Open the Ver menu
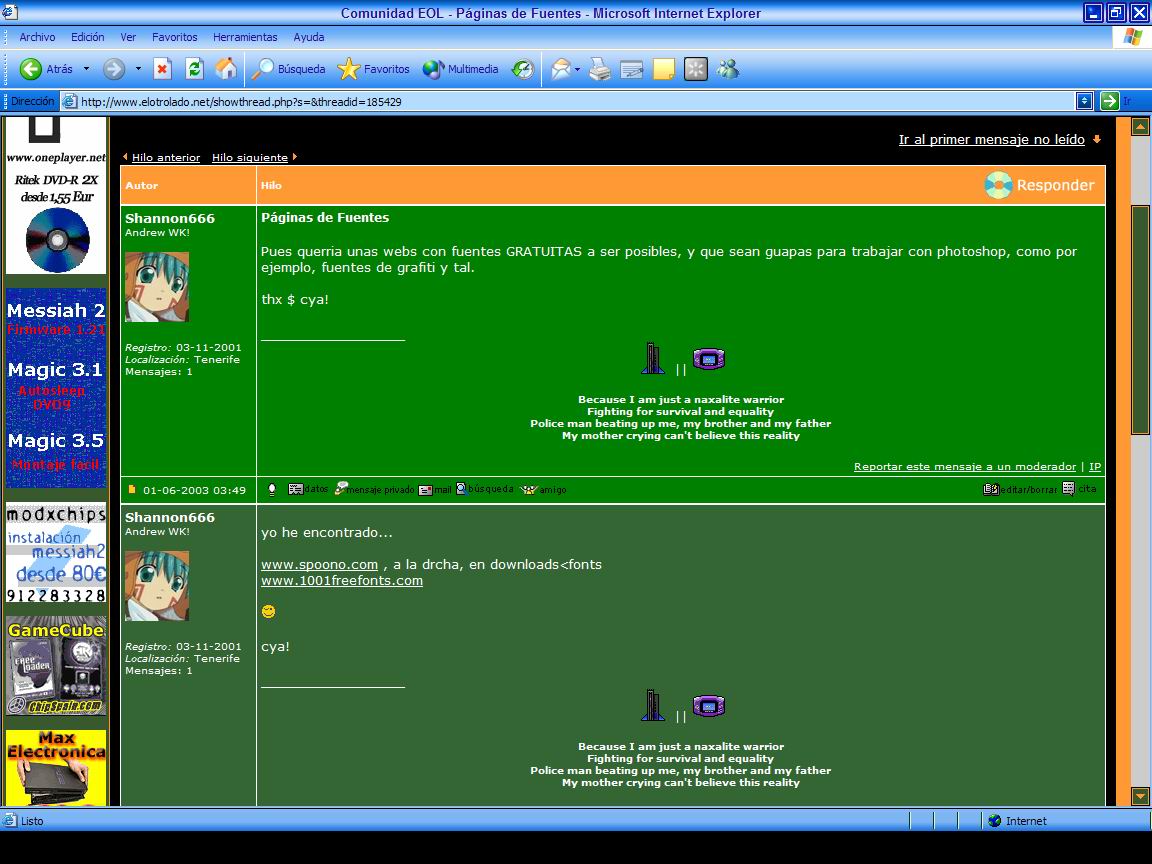This screenshot has width=1152, height=864. pos(128,37)
